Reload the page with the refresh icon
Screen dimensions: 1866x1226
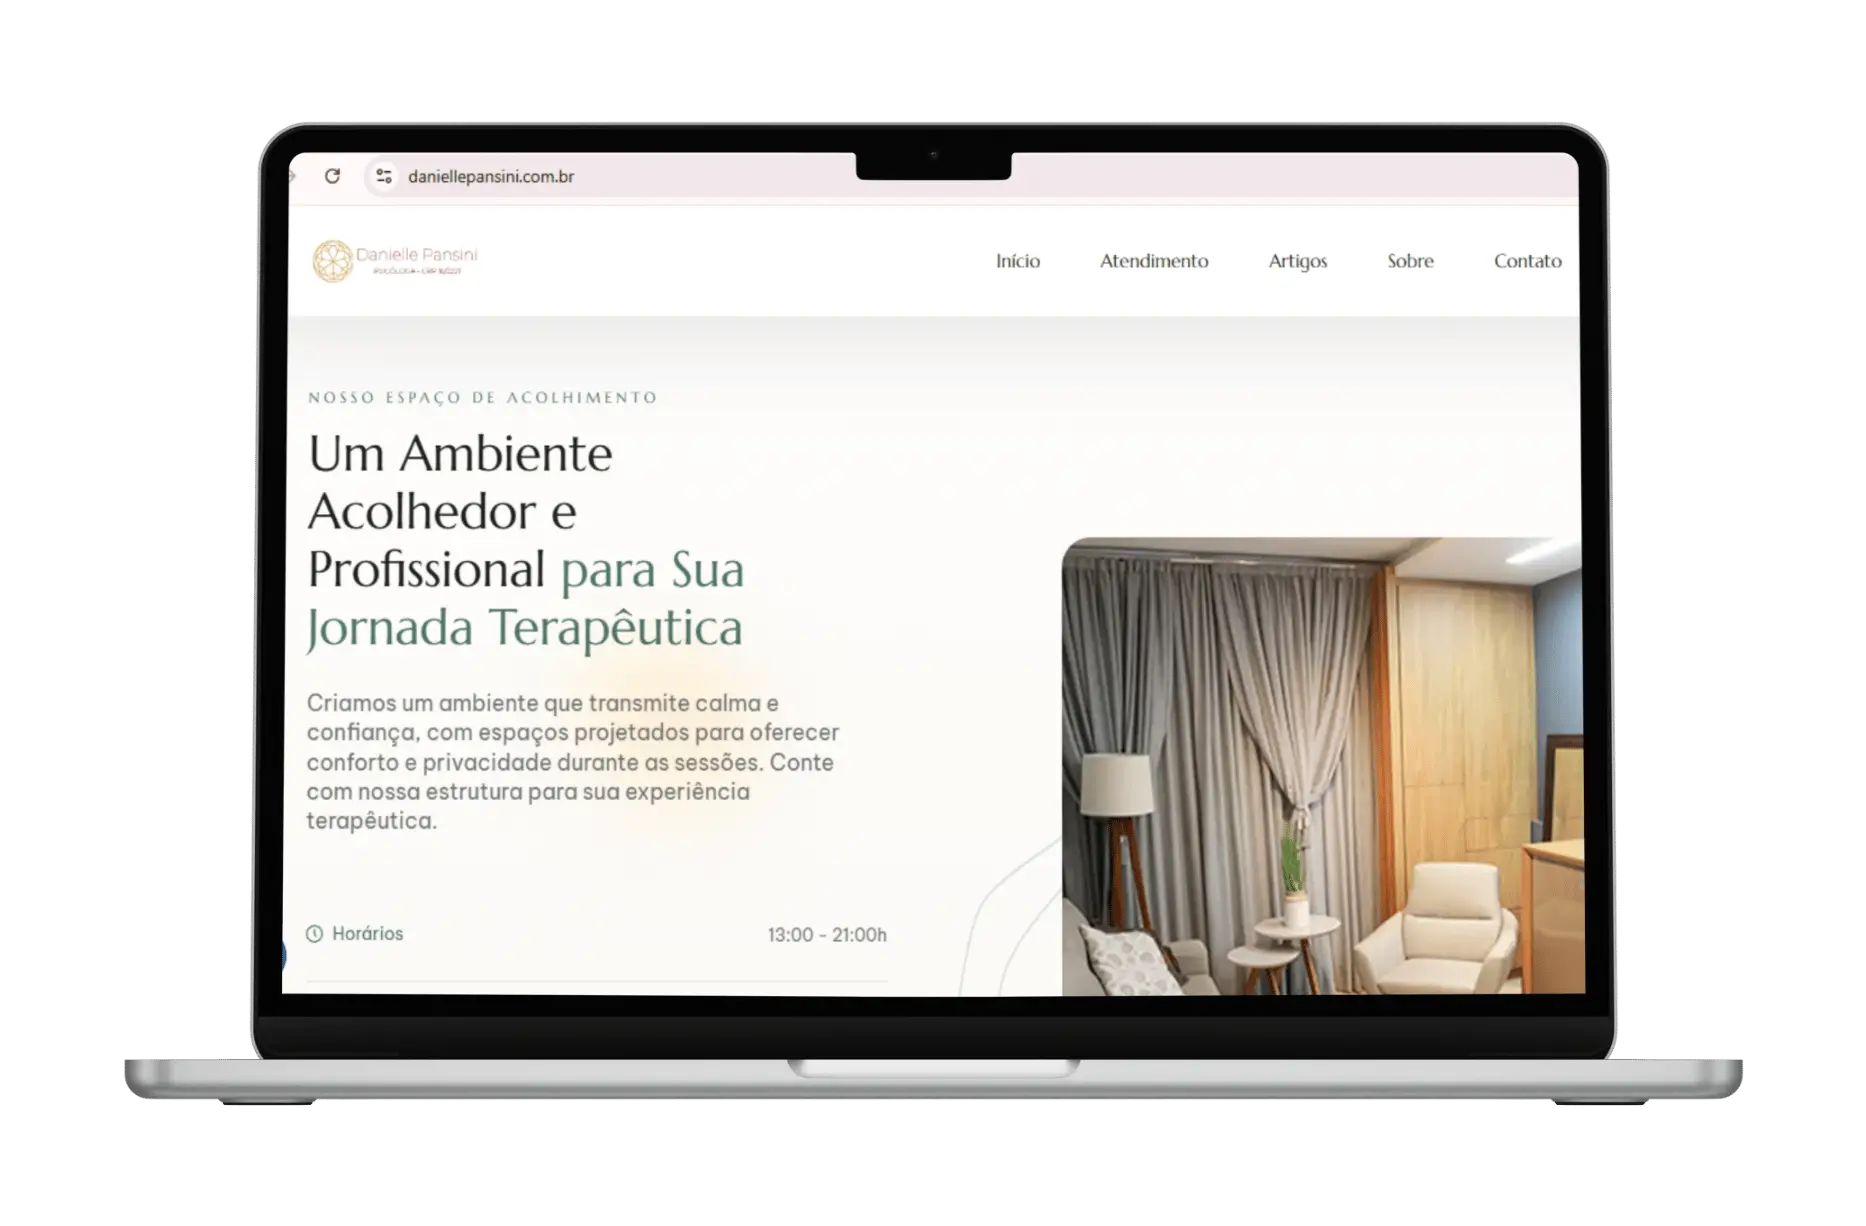(x=333, y=176)
